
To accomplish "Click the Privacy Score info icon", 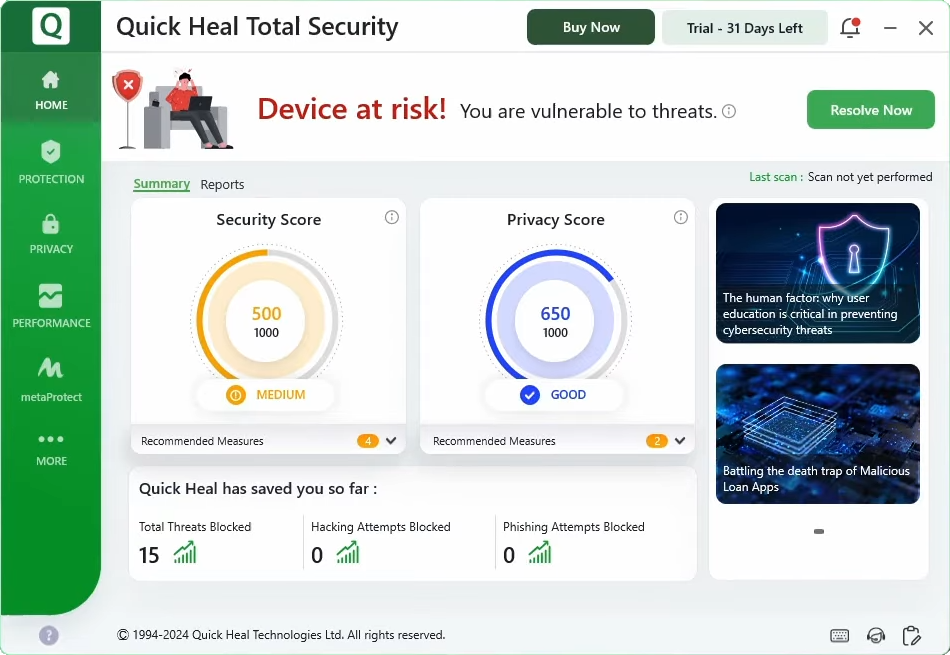I will pos(681,218).
